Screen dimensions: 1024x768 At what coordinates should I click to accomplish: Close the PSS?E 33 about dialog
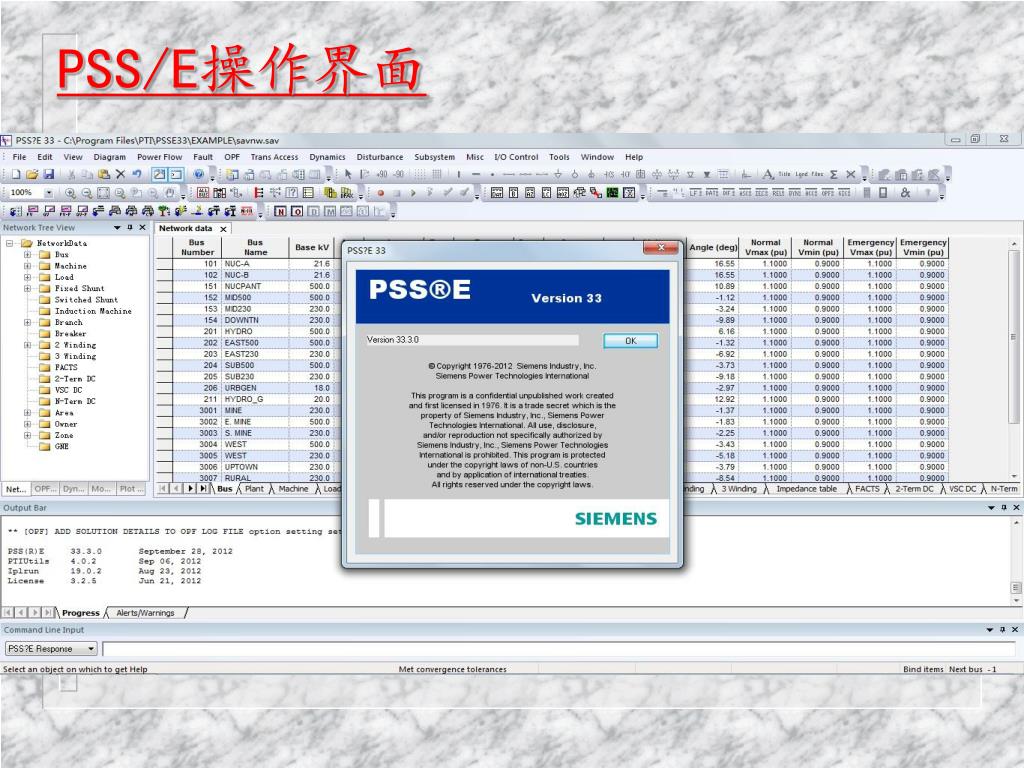661,248
